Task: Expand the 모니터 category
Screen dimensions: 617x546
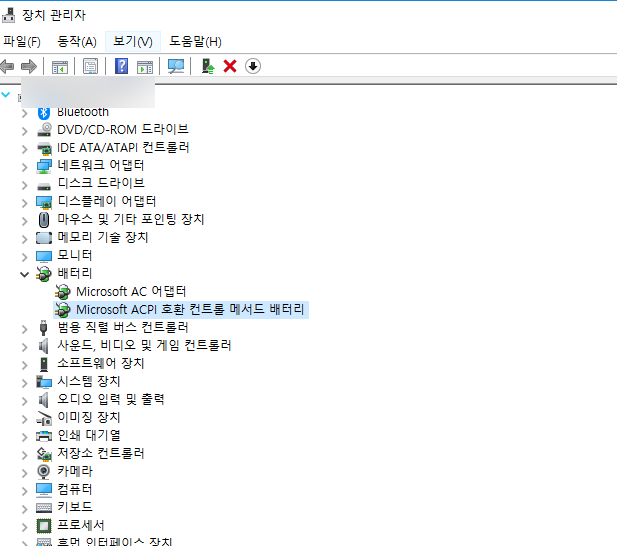Action: [25, 257]
